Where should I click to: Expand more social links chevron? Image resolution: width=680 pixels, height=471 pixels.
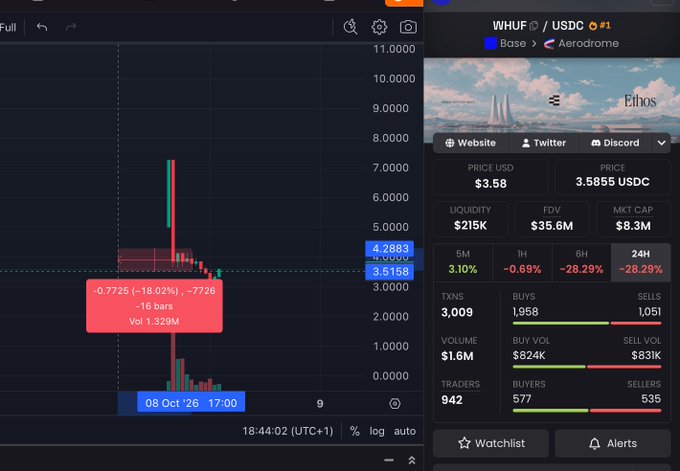coord(661,143)
